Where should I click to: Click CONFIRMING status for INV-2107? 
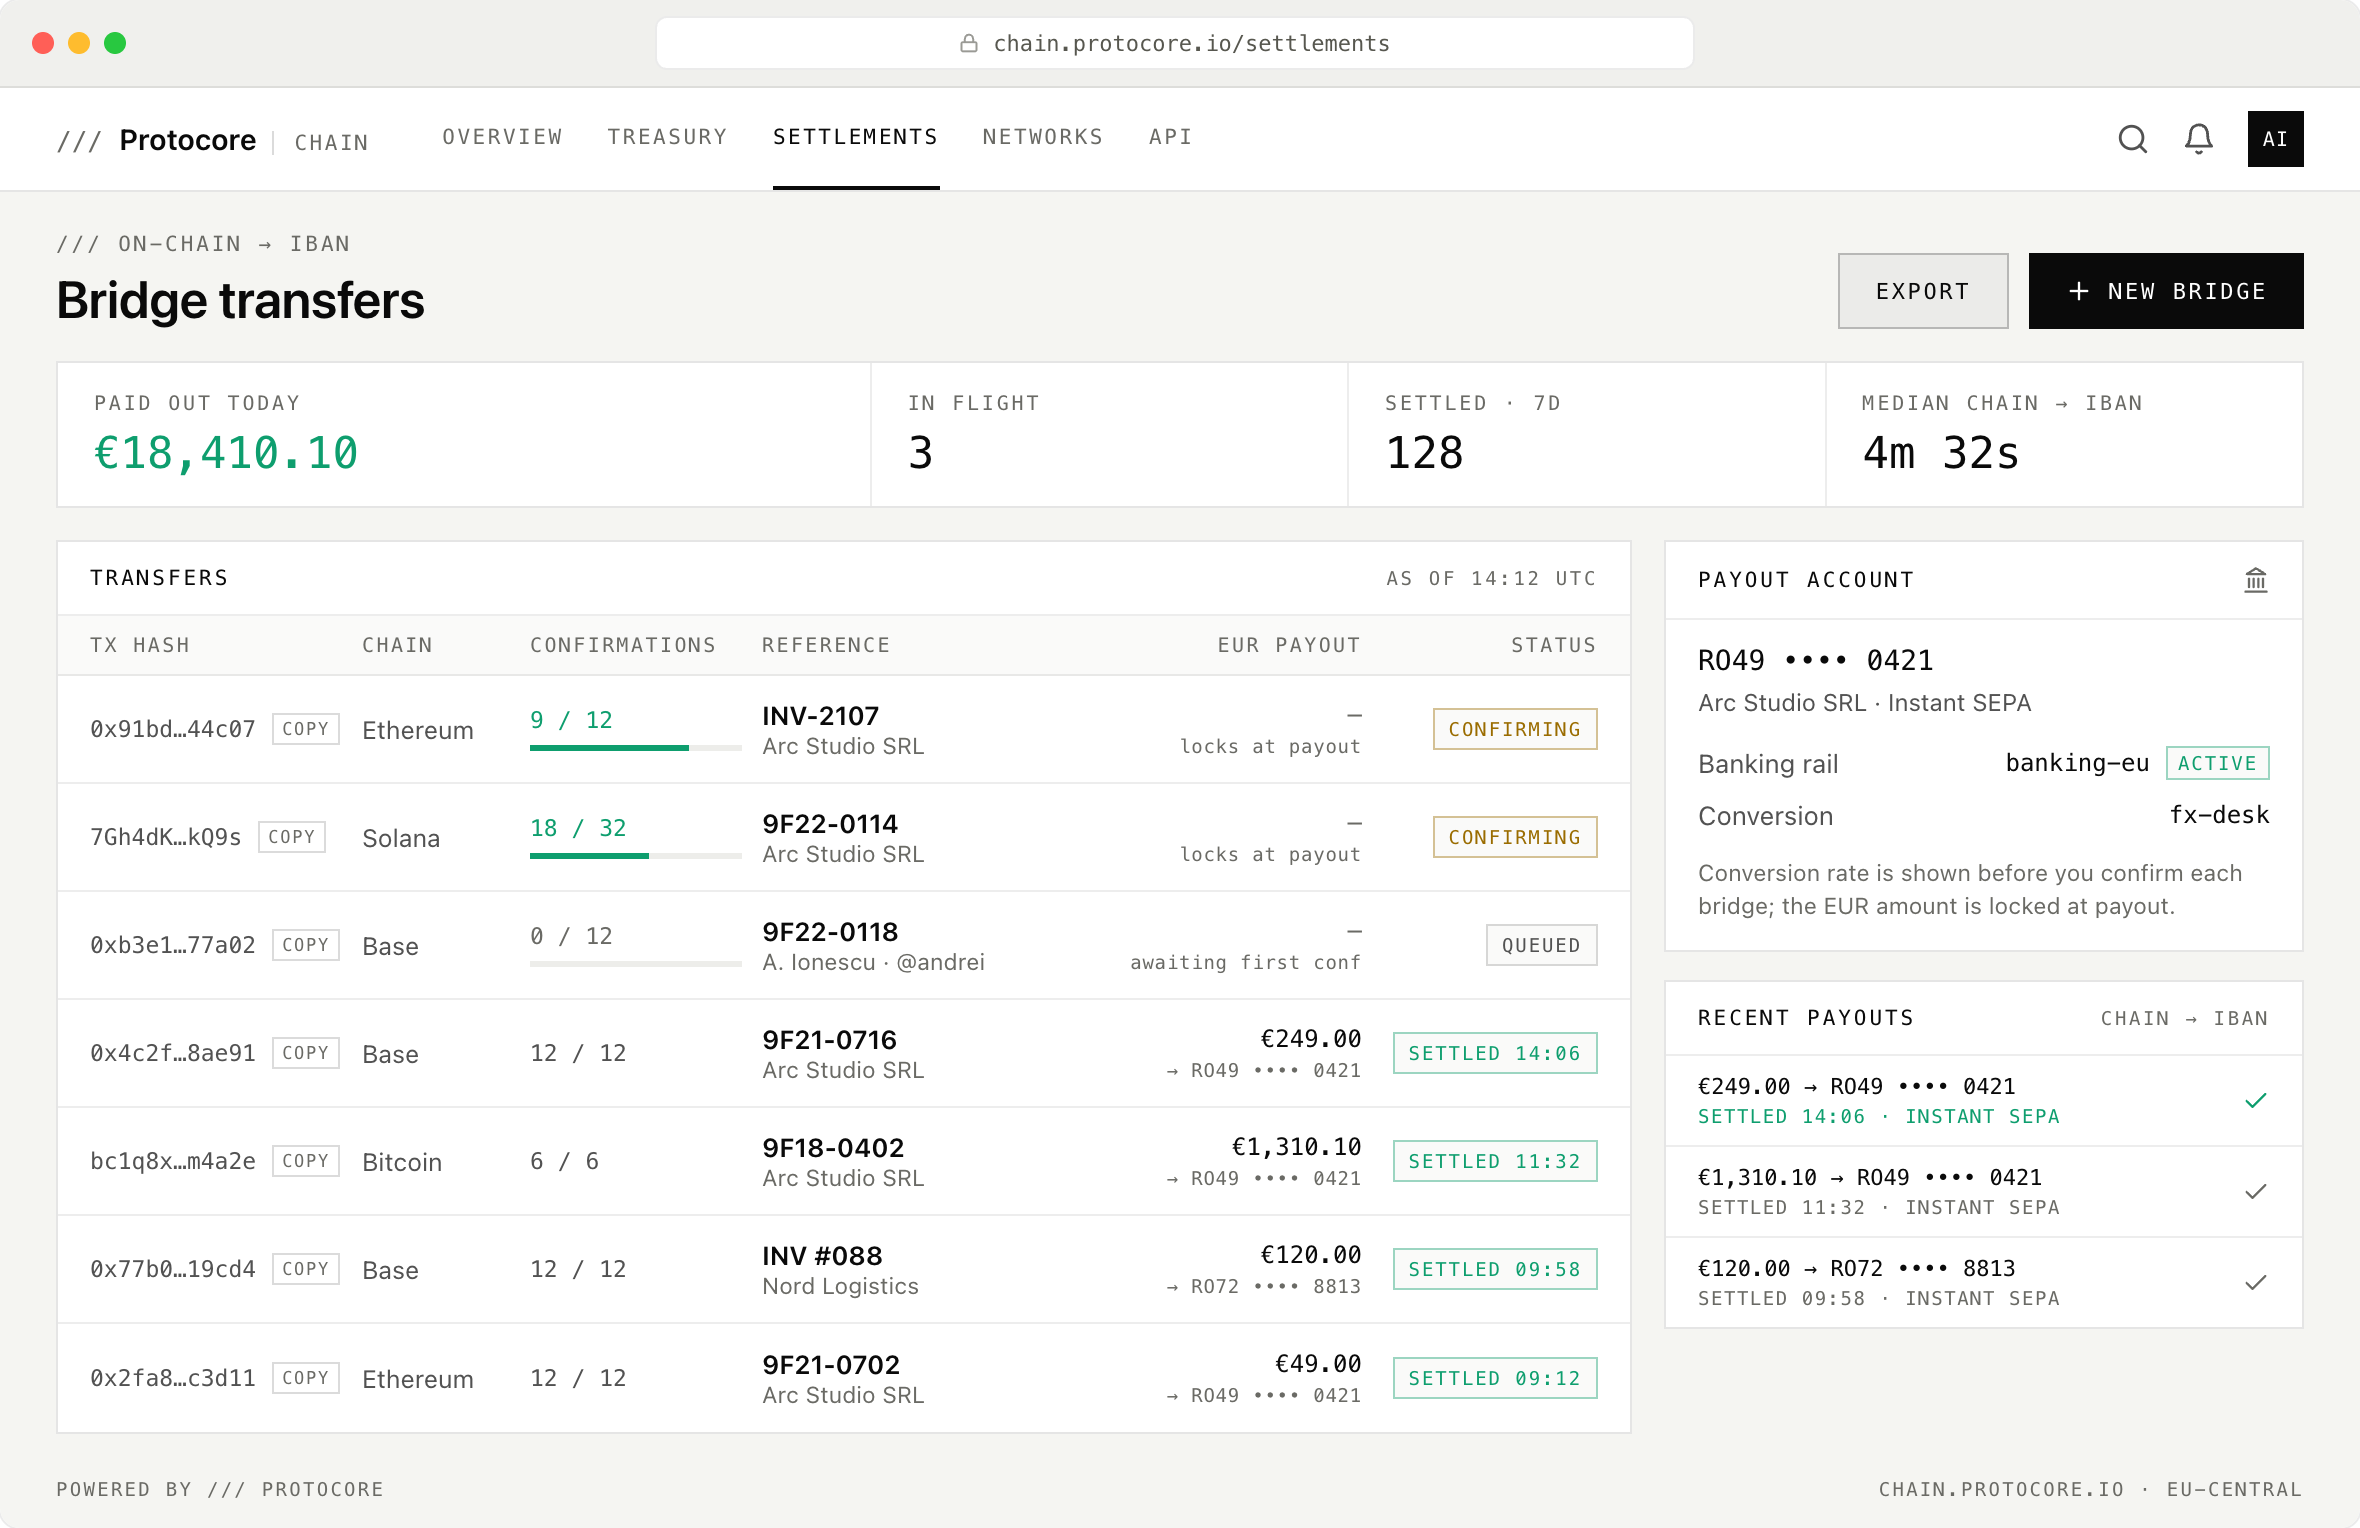(1515, 729)
